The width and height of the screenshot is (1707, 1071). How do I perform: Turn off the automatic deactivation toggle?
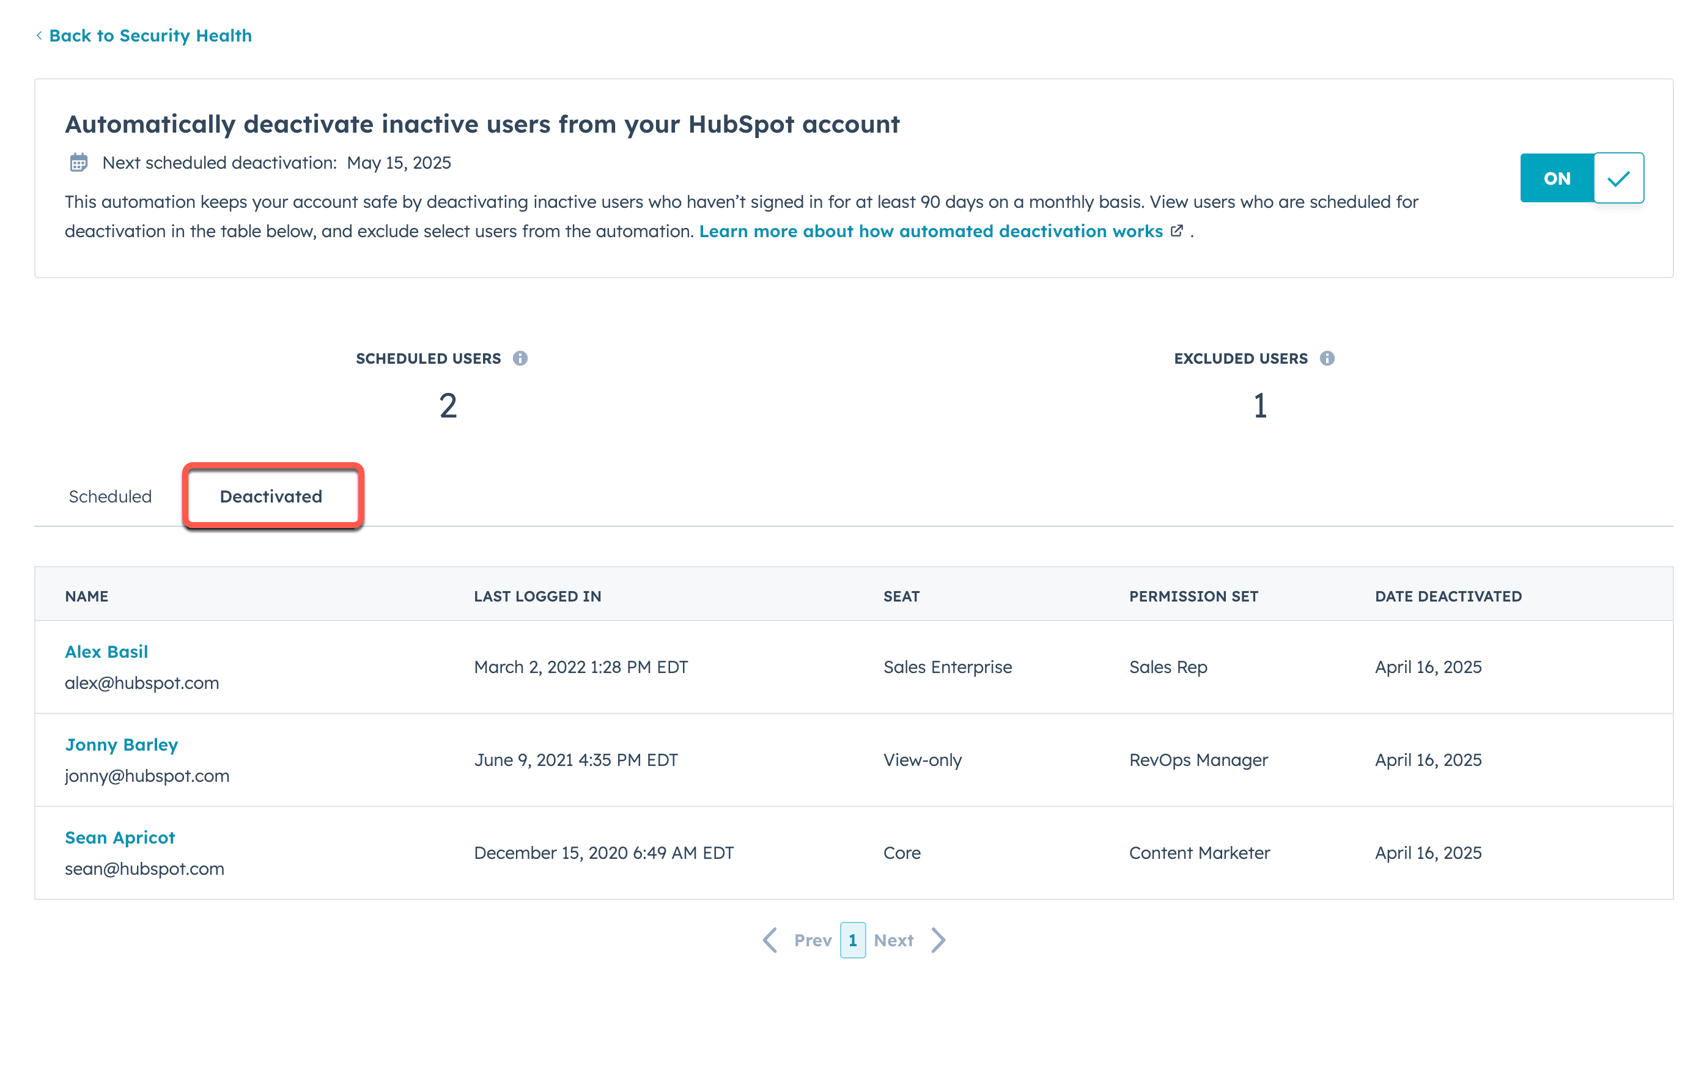pos(1556,178)
